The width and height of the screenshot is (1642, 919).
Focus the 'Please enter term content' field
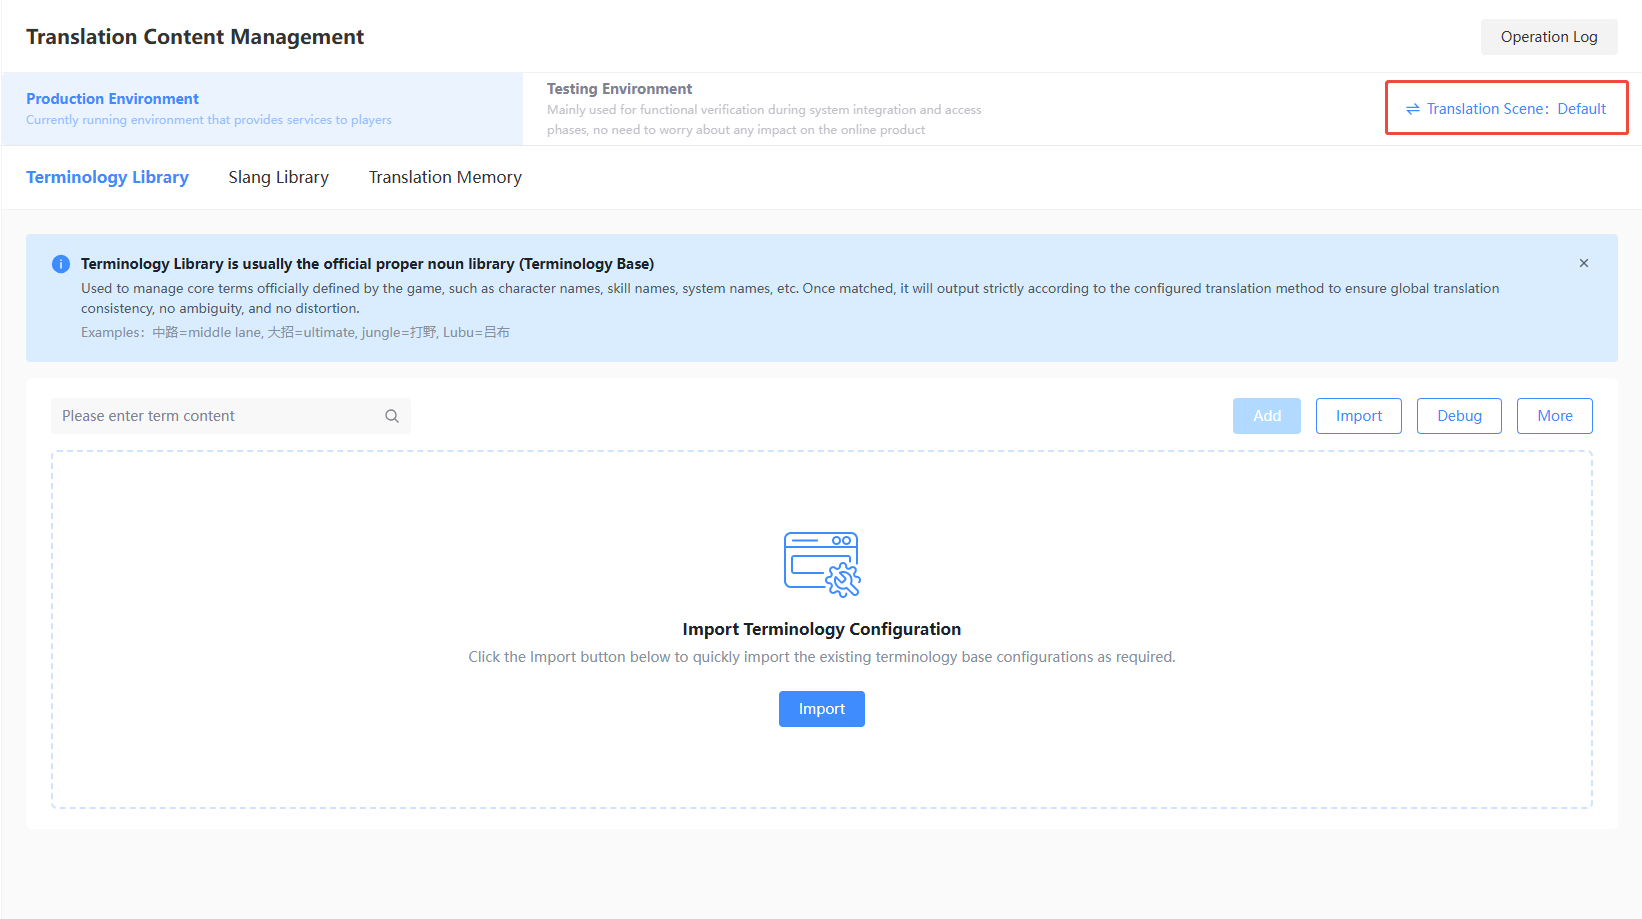(x=231, y=416)
